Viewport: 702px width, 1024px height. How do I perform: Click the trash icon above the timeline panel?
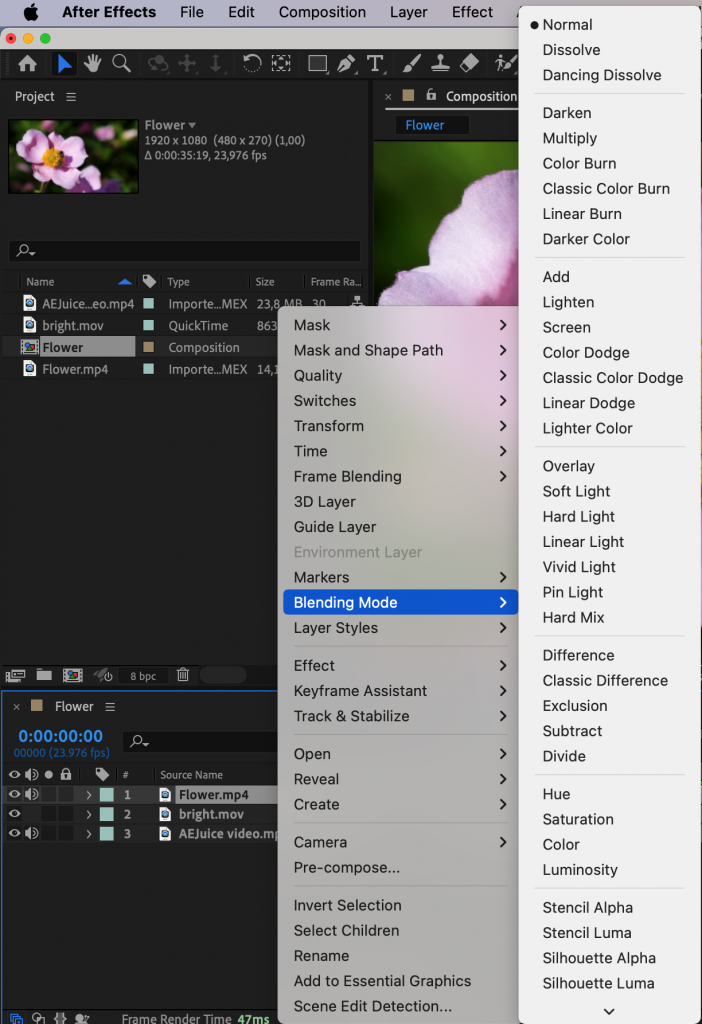183,675
